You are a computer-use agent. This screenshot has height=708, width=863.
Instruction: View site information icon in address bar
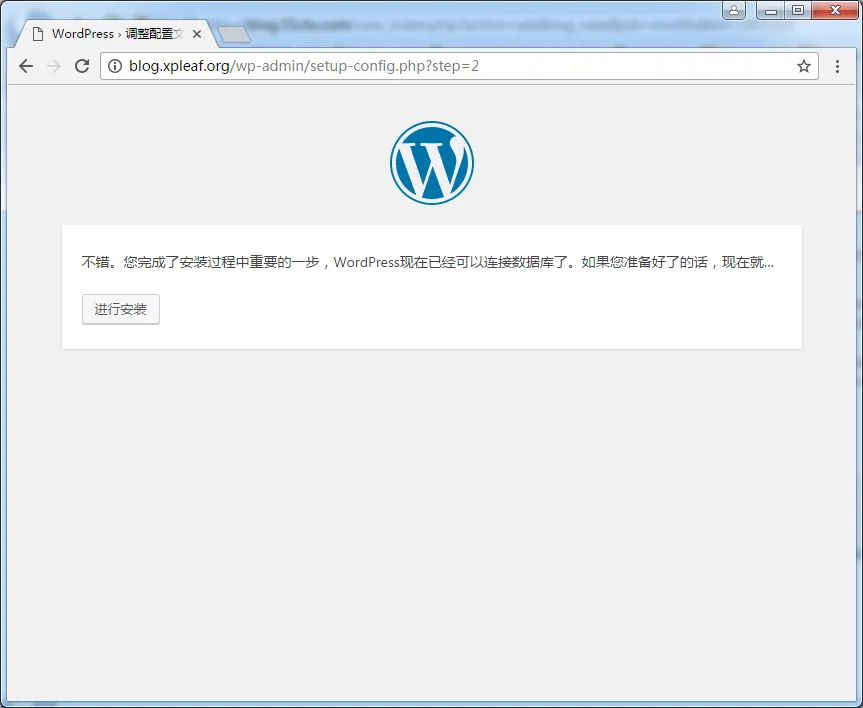pyautogui.click(x=114, y=66)
